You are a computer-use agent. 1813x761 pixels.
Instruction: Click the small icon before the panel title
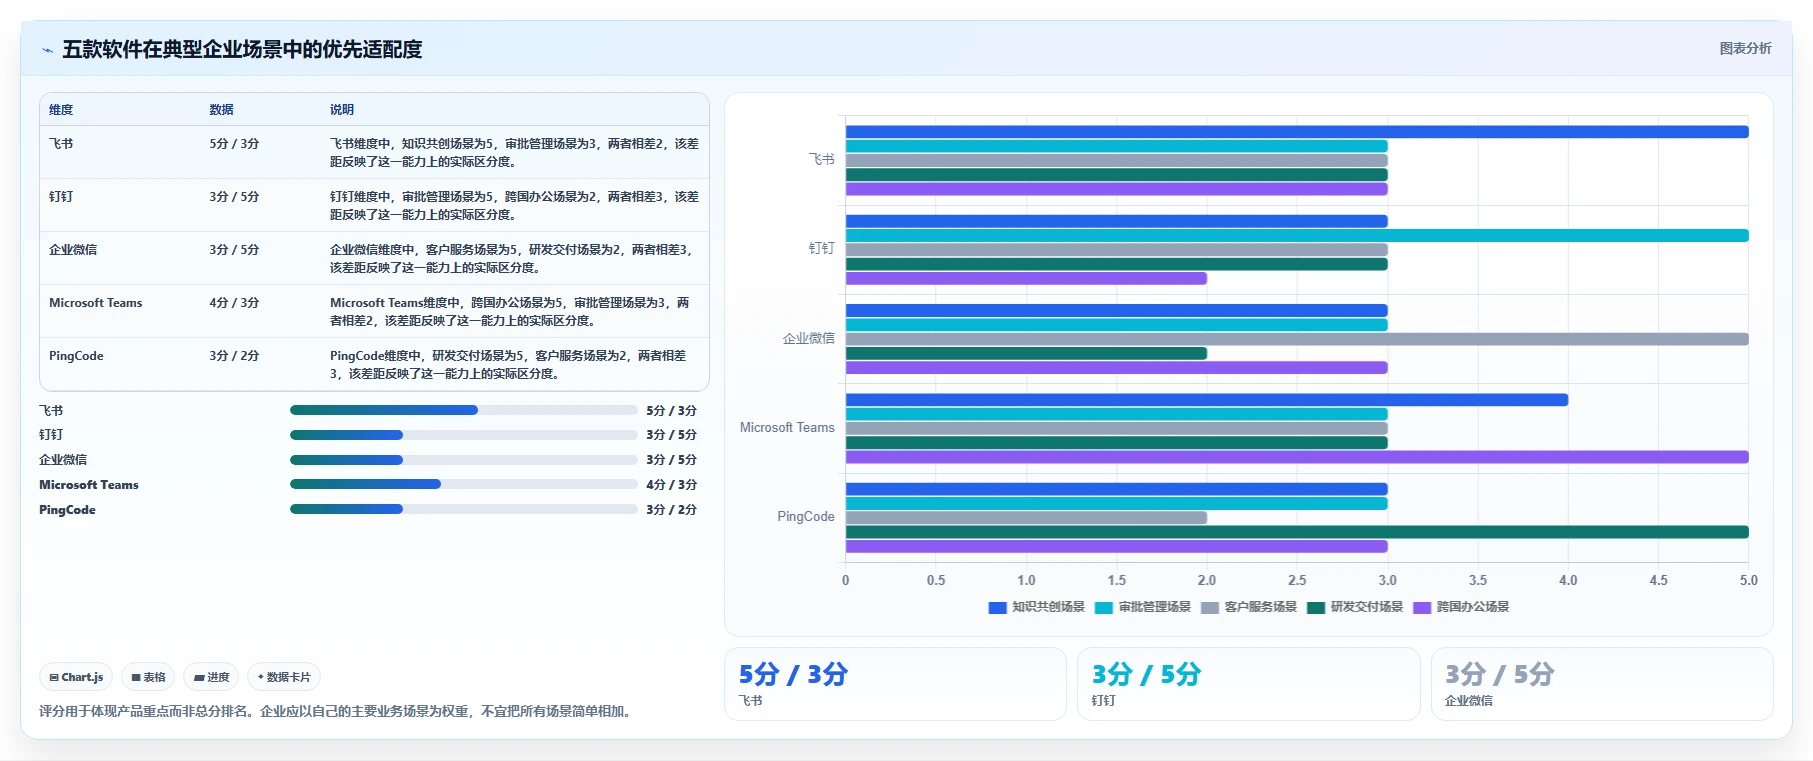click(x=47, y=50)
